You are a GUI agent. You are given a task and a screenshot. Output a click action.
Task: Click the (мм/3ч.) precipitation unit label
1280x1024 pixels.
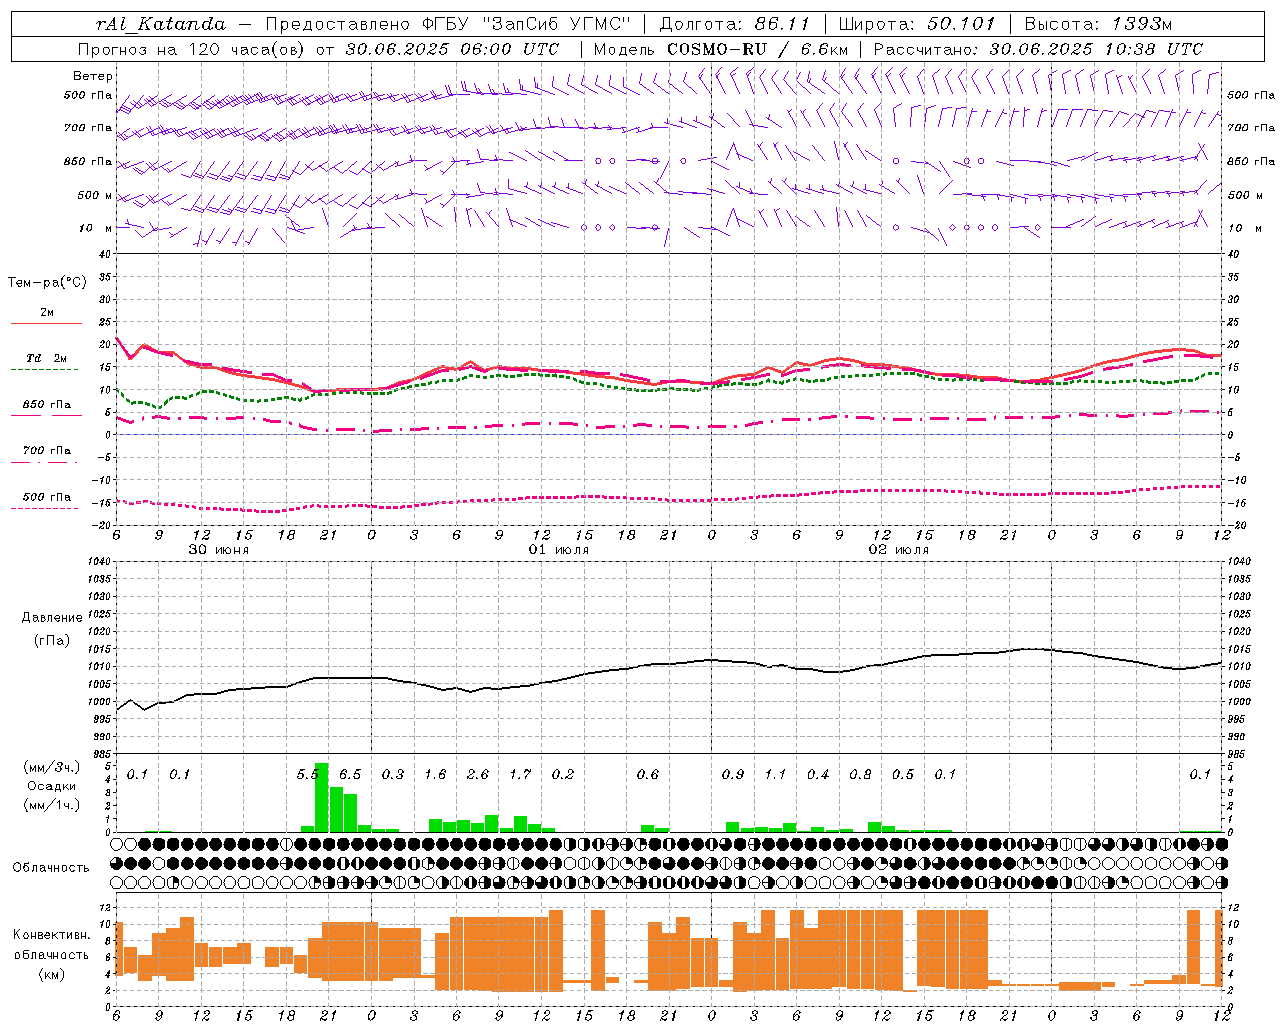click(x=53, y=767)
